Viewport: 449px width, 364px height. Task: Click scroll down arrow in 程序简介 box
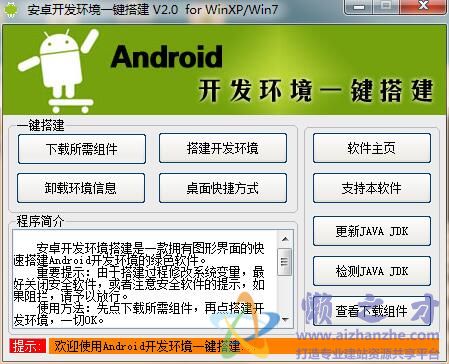click(285, 320)
